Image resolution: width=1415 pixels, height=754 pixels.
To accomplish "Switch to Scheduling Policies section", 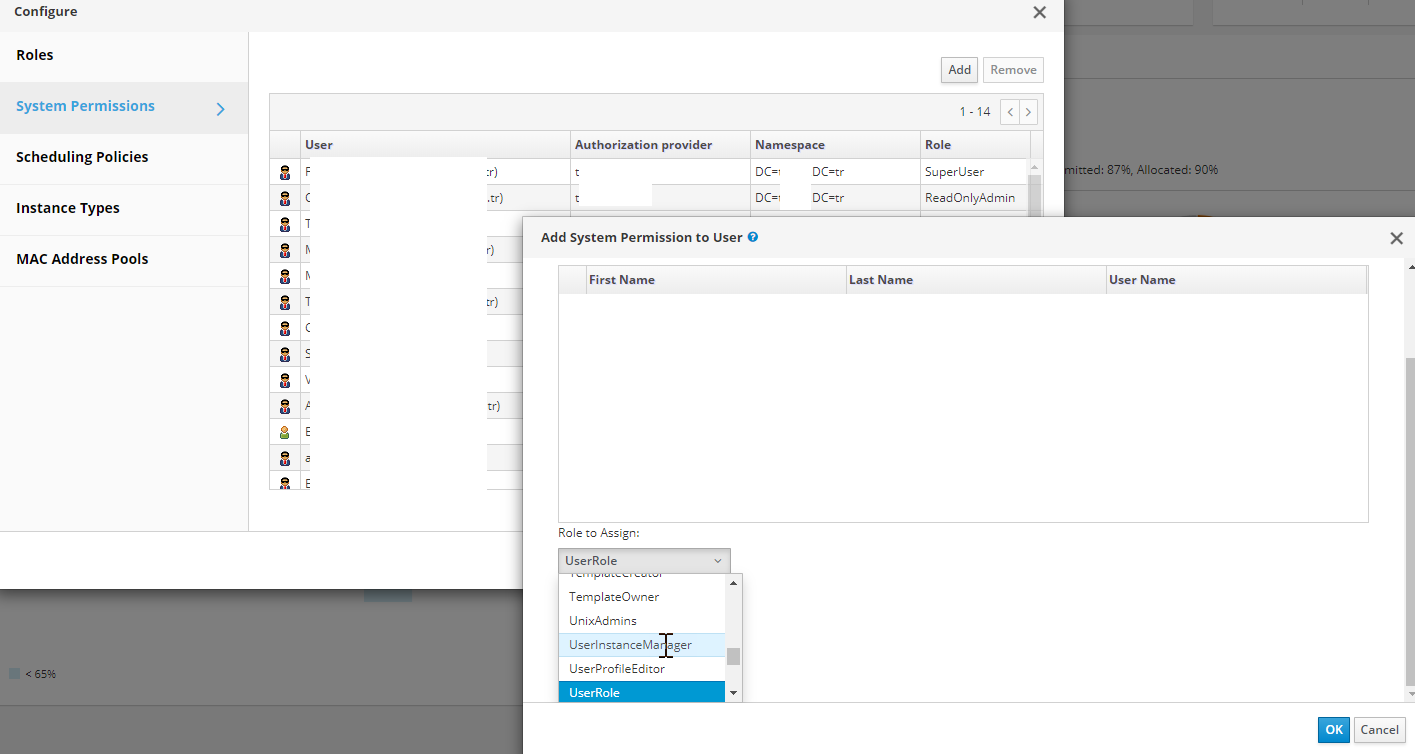I will tap(82, 157).
